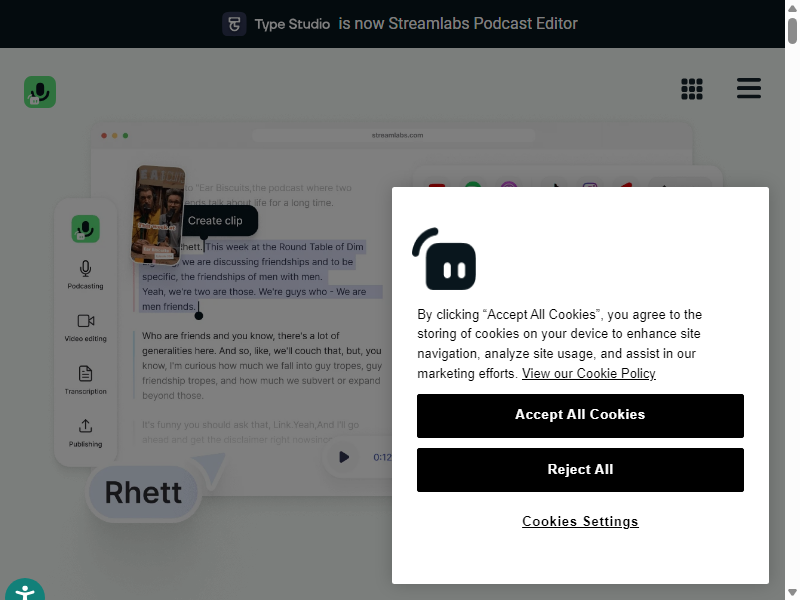Open Cookies Settings link

[580, 521]
